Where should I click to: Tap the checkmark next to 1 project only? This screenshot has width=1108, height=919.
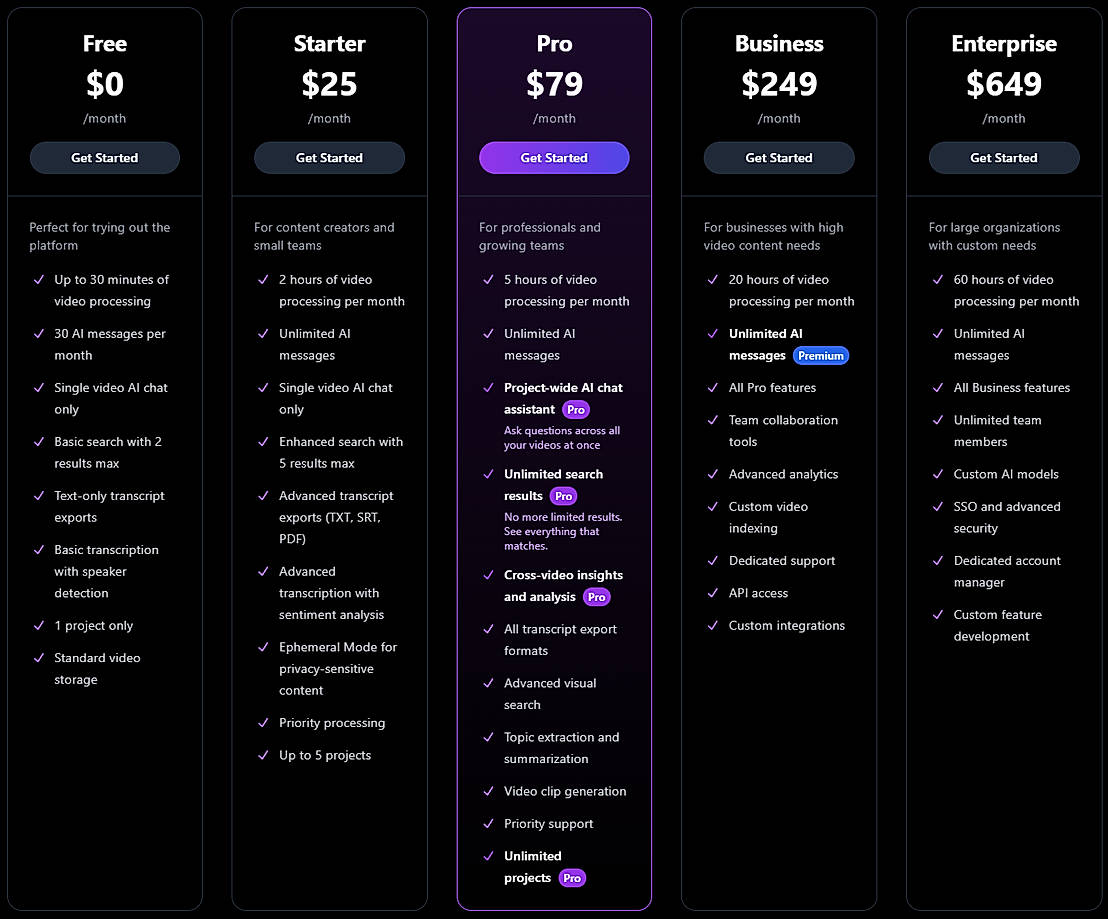(38, 626)
